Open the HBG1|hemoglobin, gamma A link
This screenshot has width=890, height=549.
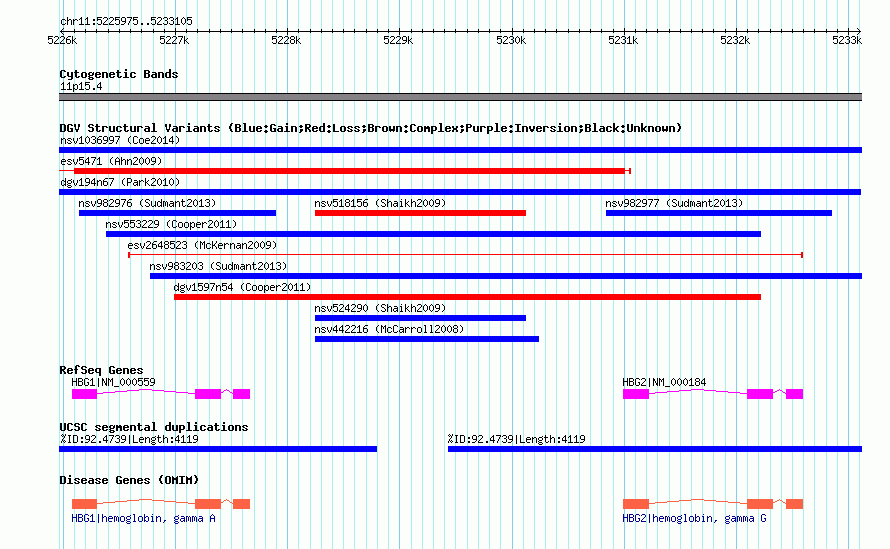pyautogui.click(x=143, y=518)
